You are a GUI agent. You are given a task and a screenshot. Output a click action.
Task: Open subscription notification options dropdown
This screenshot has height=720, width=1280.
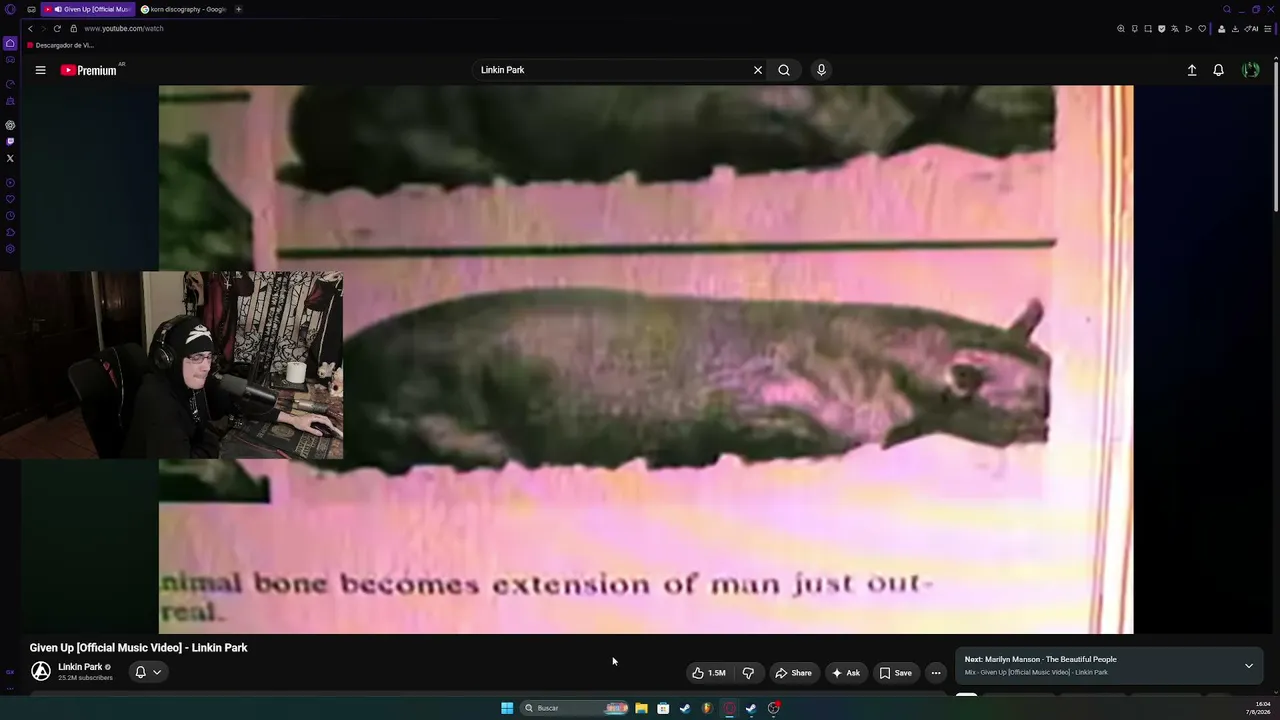coord(148,672)
